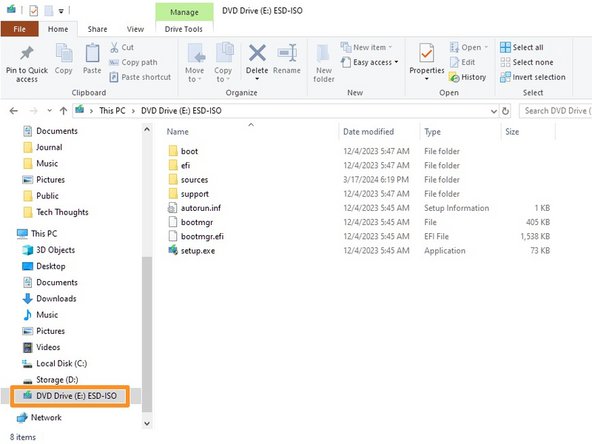Open Customize Quick Access Toolbar dropdown
The height and width of the screenshot is (444, 592).
tap(61, 11)
